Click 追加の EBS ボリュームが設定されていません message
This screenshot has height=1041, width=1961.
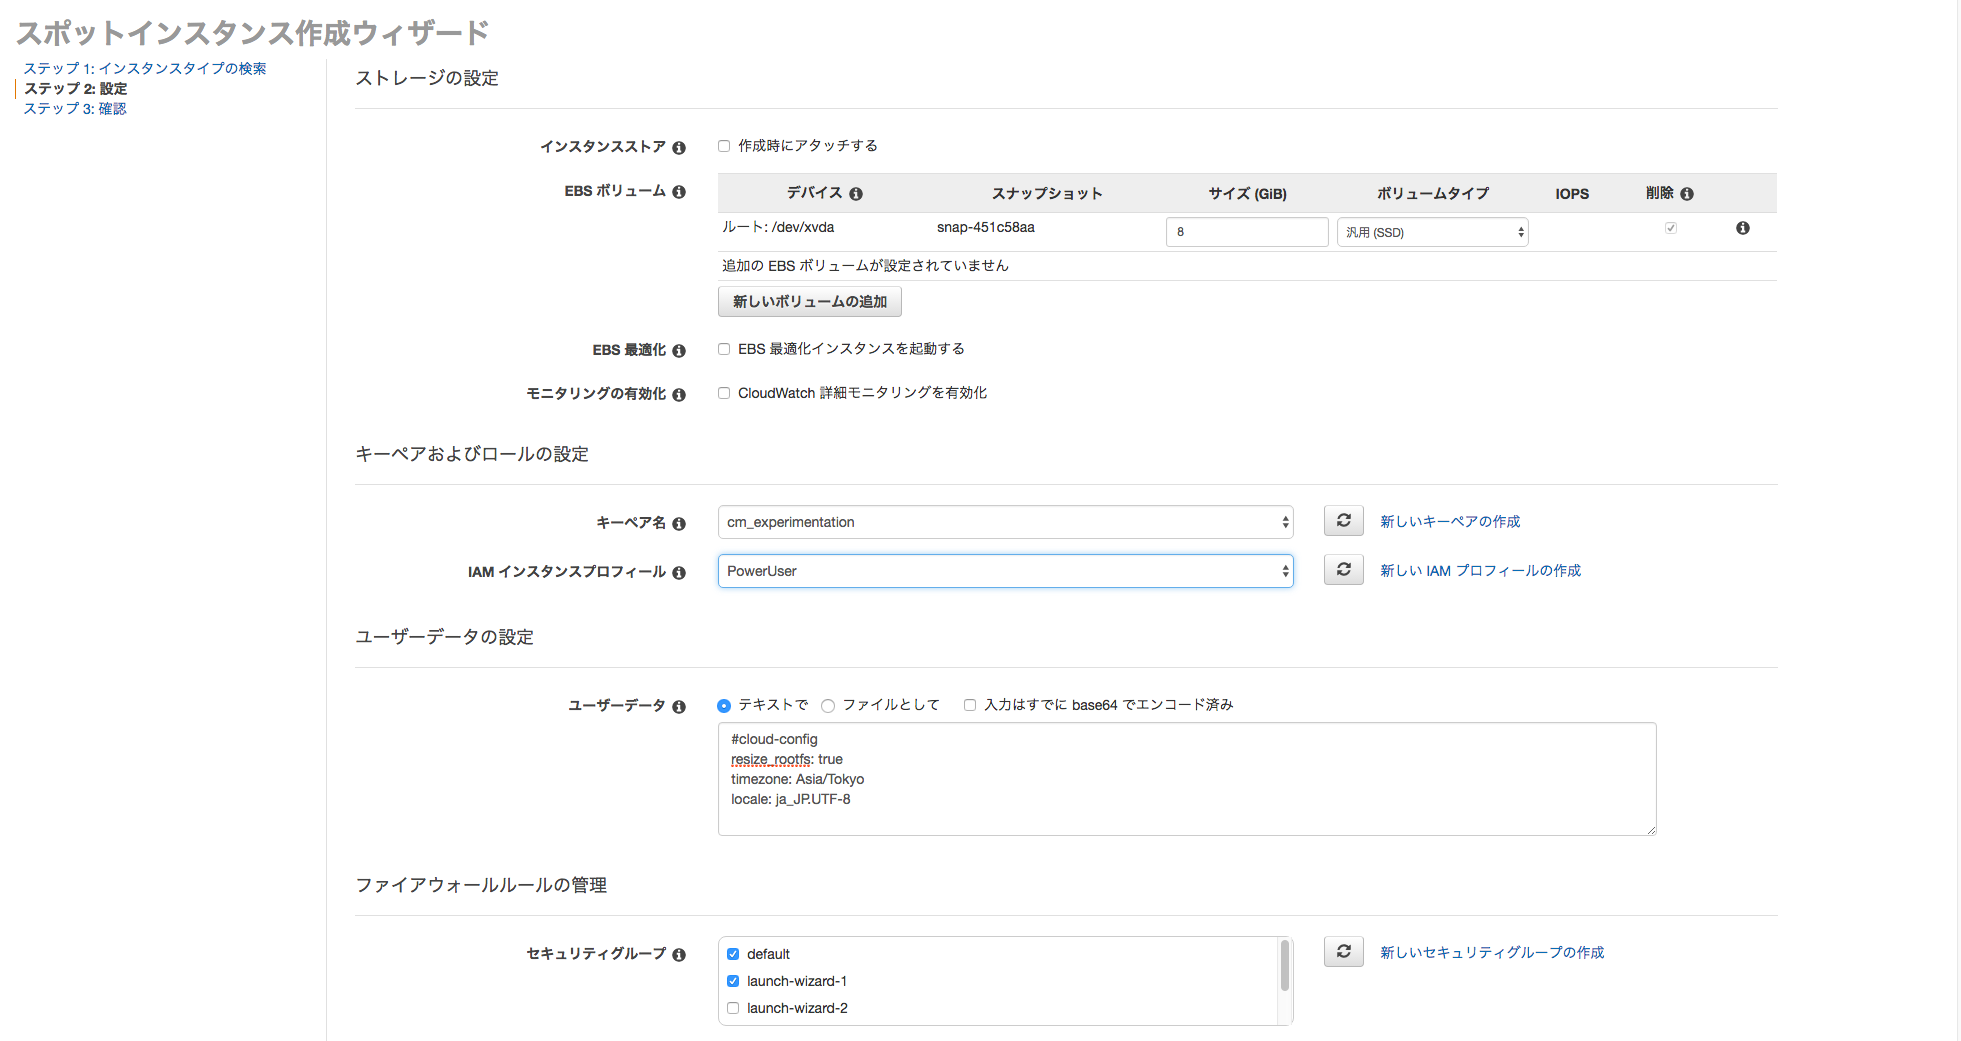[x=865, y=266]
